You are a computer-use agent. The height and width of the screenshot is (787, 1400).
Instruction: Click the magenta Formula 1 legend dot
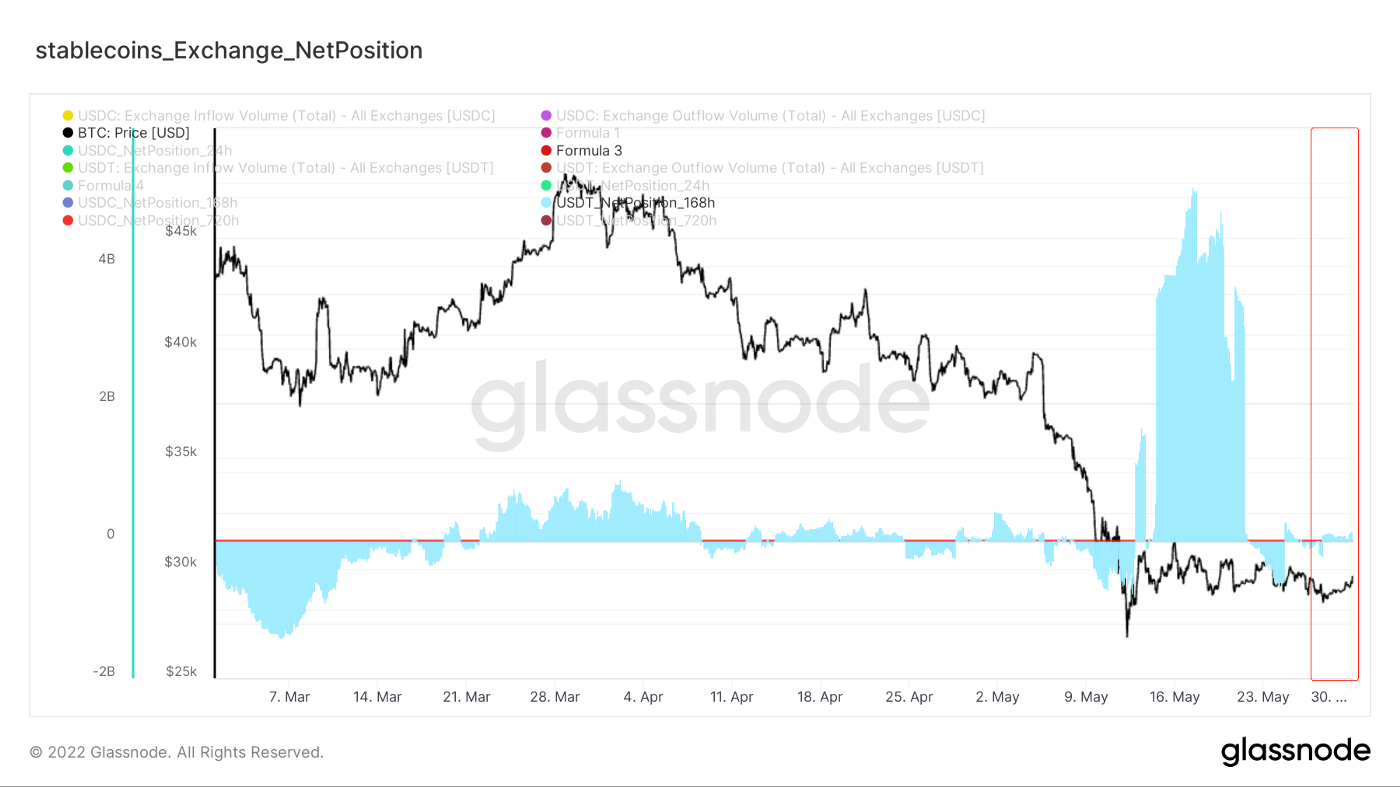point(546,133)
